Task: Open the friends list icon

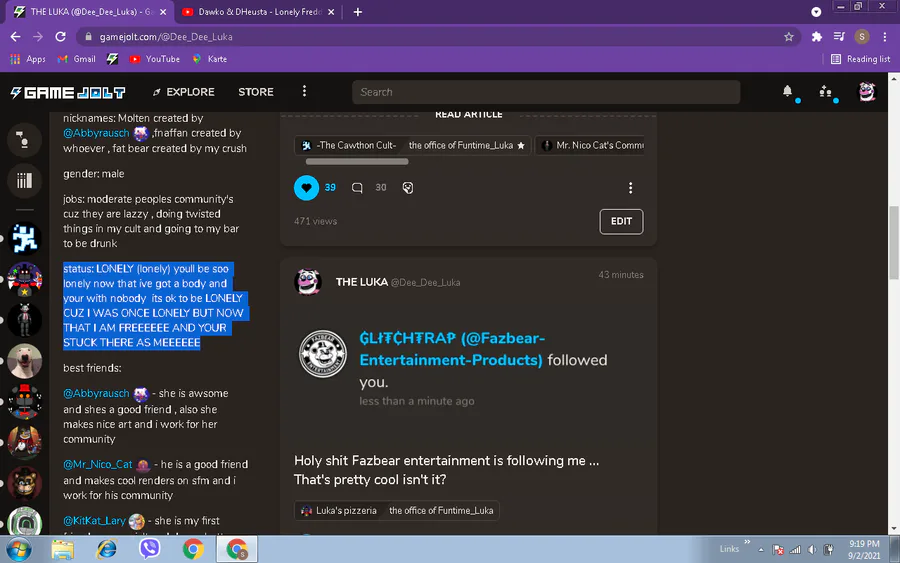Action: coord(825,91)
